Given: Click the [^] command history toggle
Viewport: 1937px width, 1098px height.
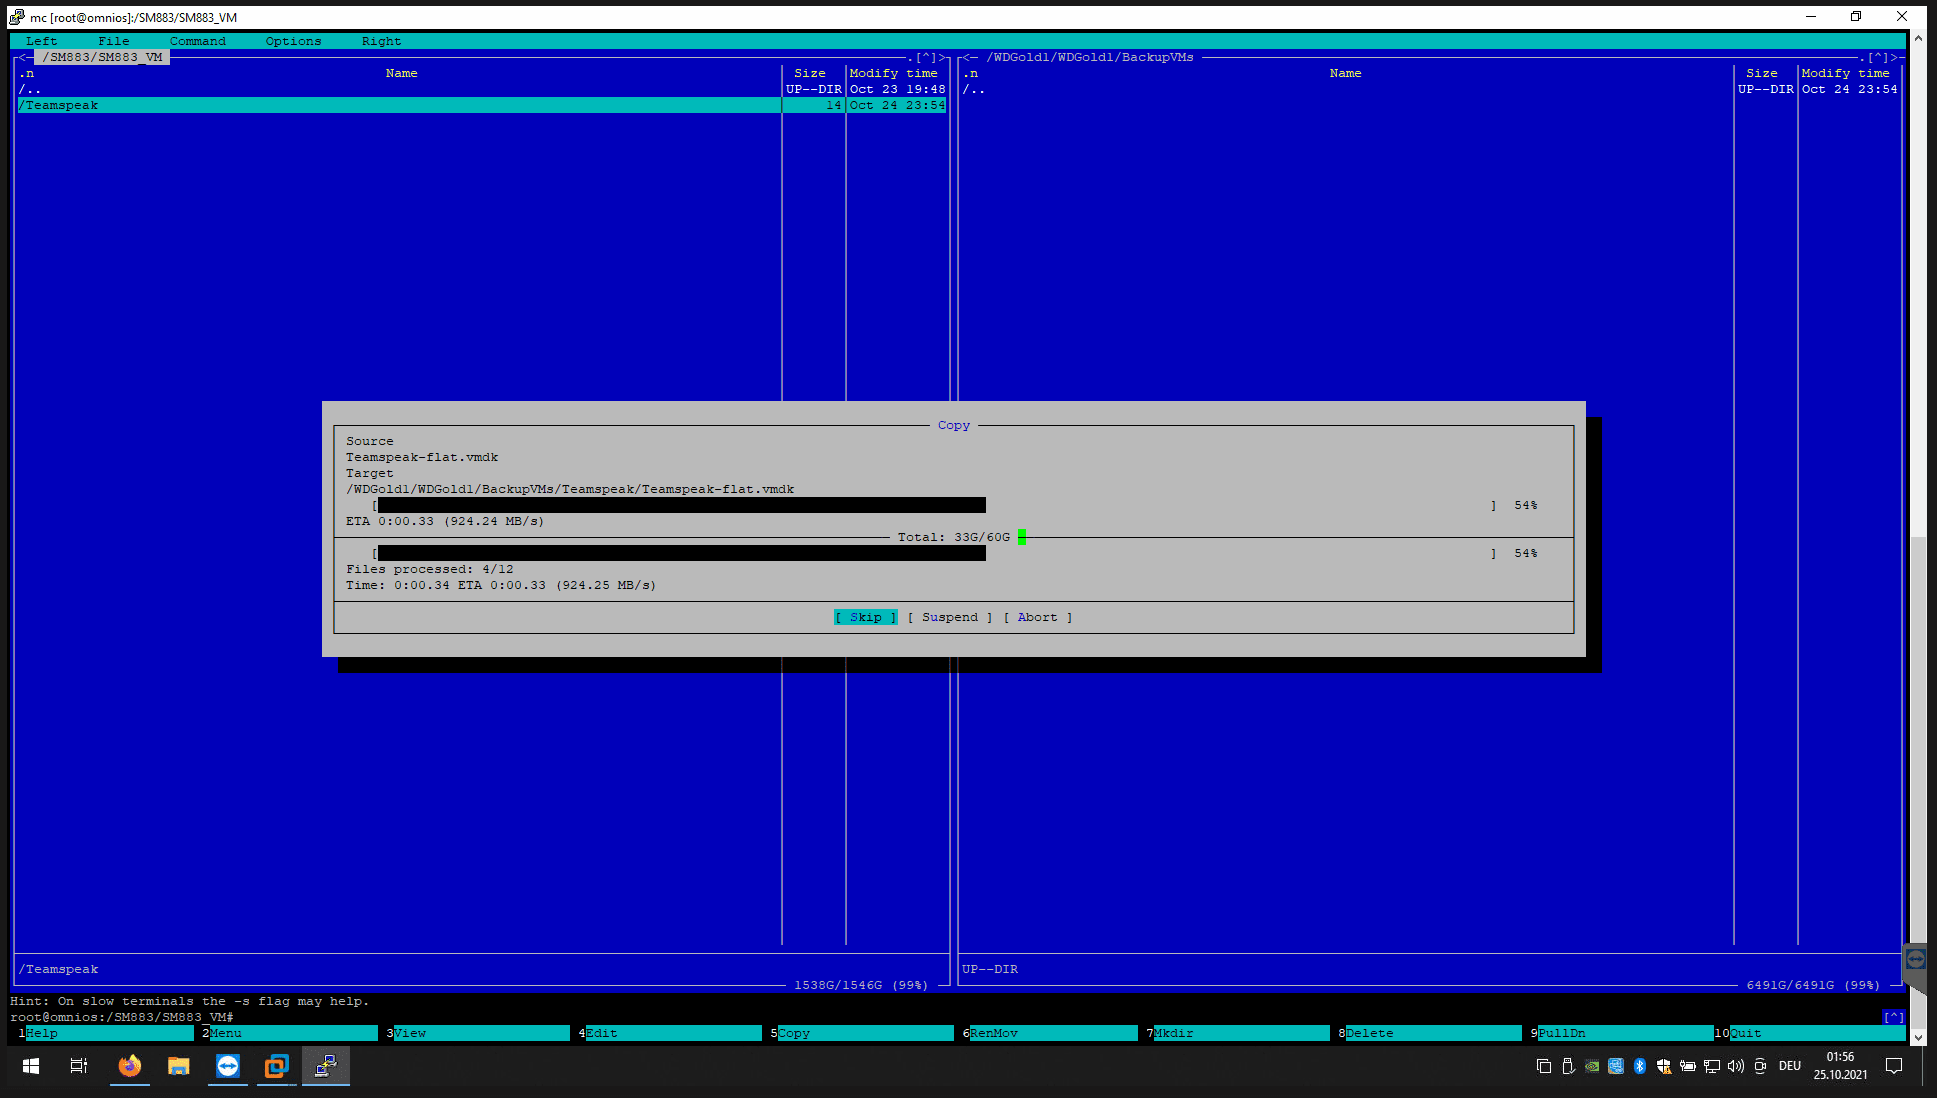Looking at the screenshot, I should click(x=1894, y=1017).
